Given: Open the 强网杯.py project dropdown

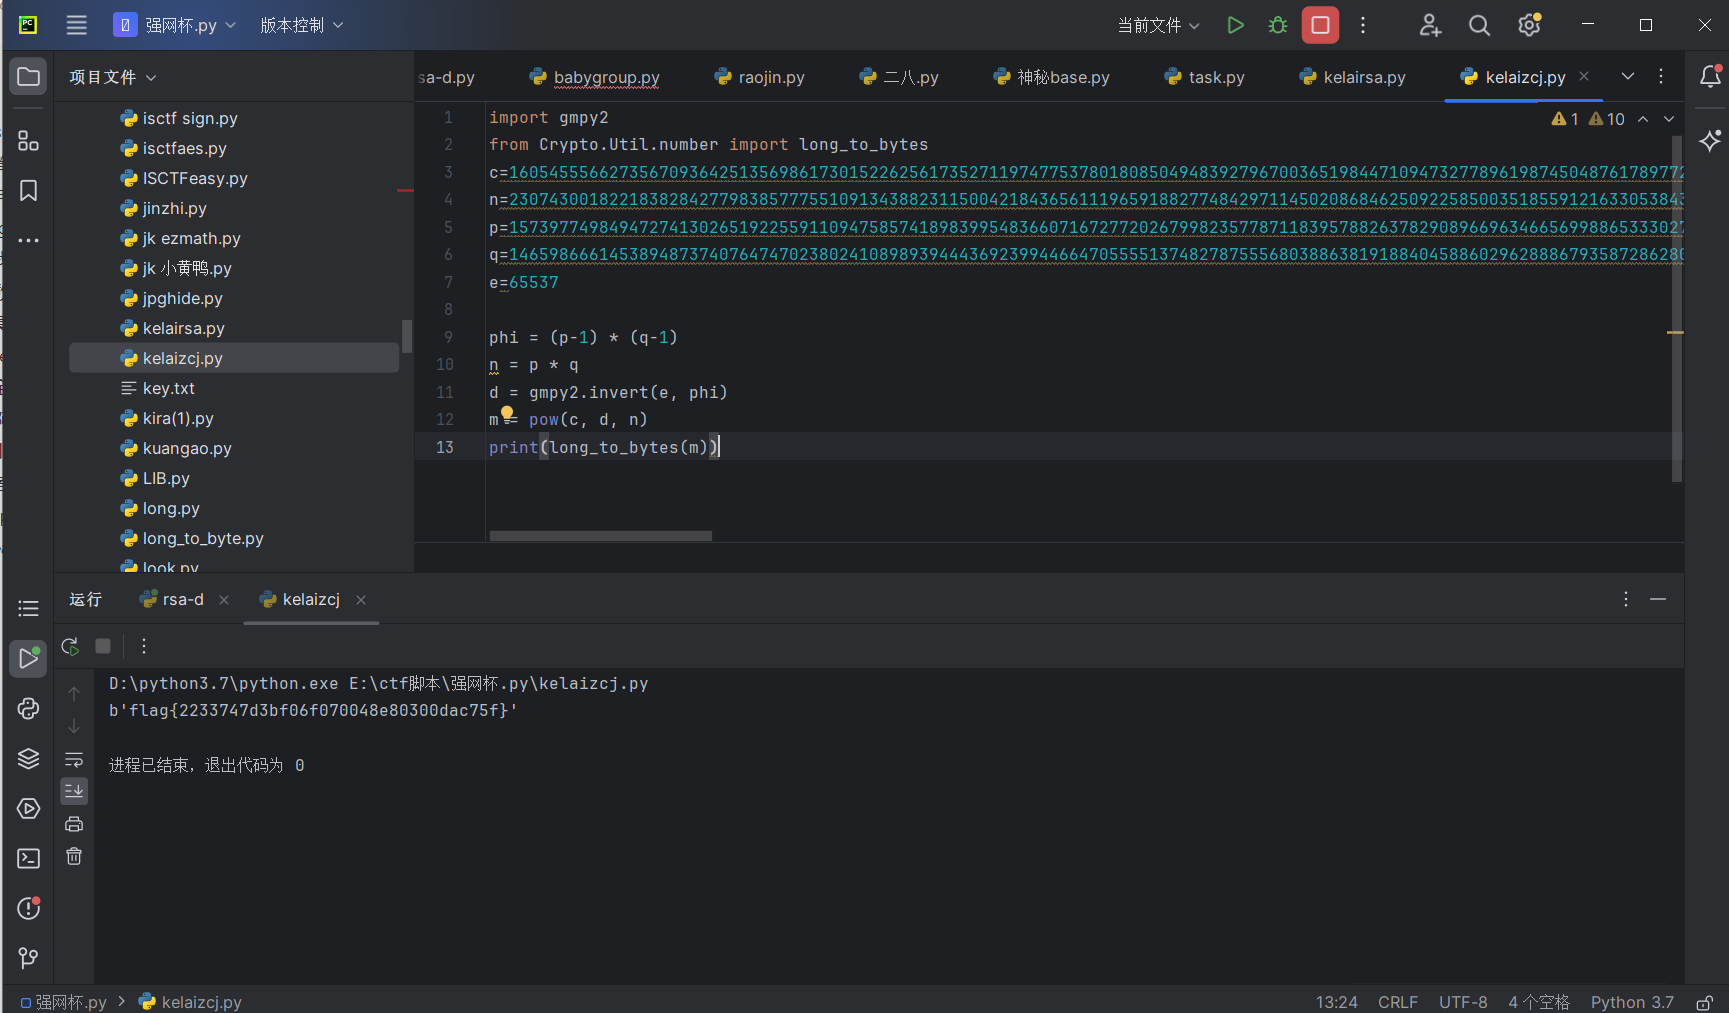Looking at the screenshot, I should 176,25.
